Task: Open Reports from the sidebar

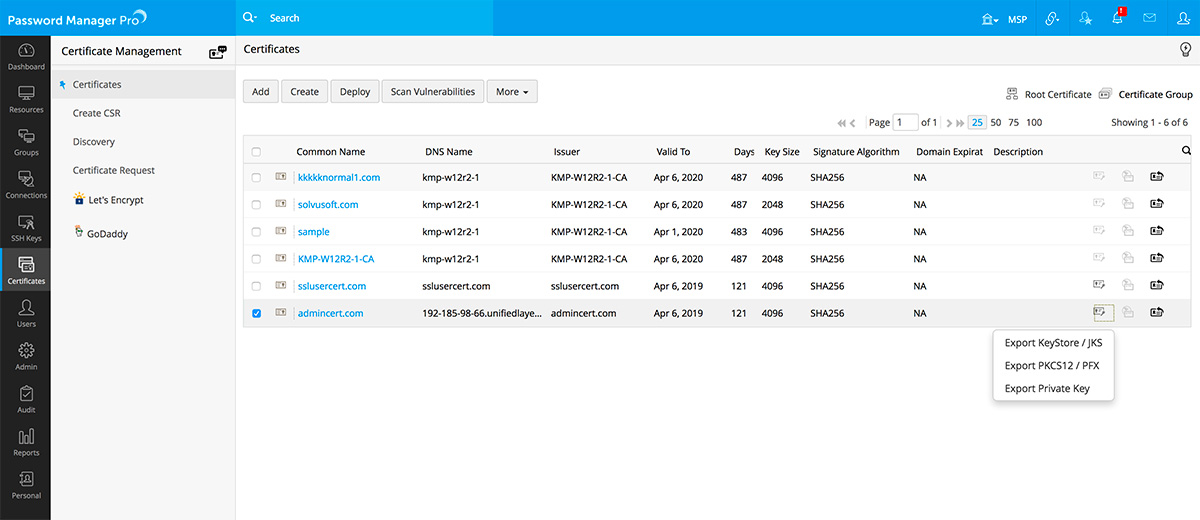Action: (x=26, y=442)
